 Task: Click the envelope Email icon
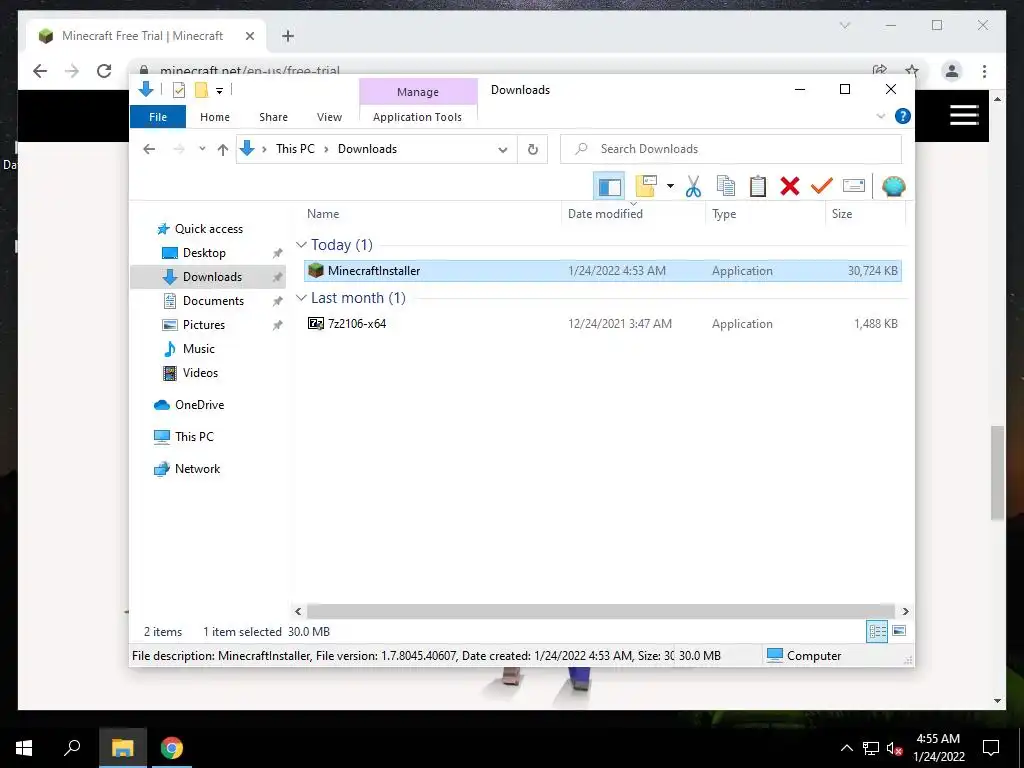click(854, 186)
